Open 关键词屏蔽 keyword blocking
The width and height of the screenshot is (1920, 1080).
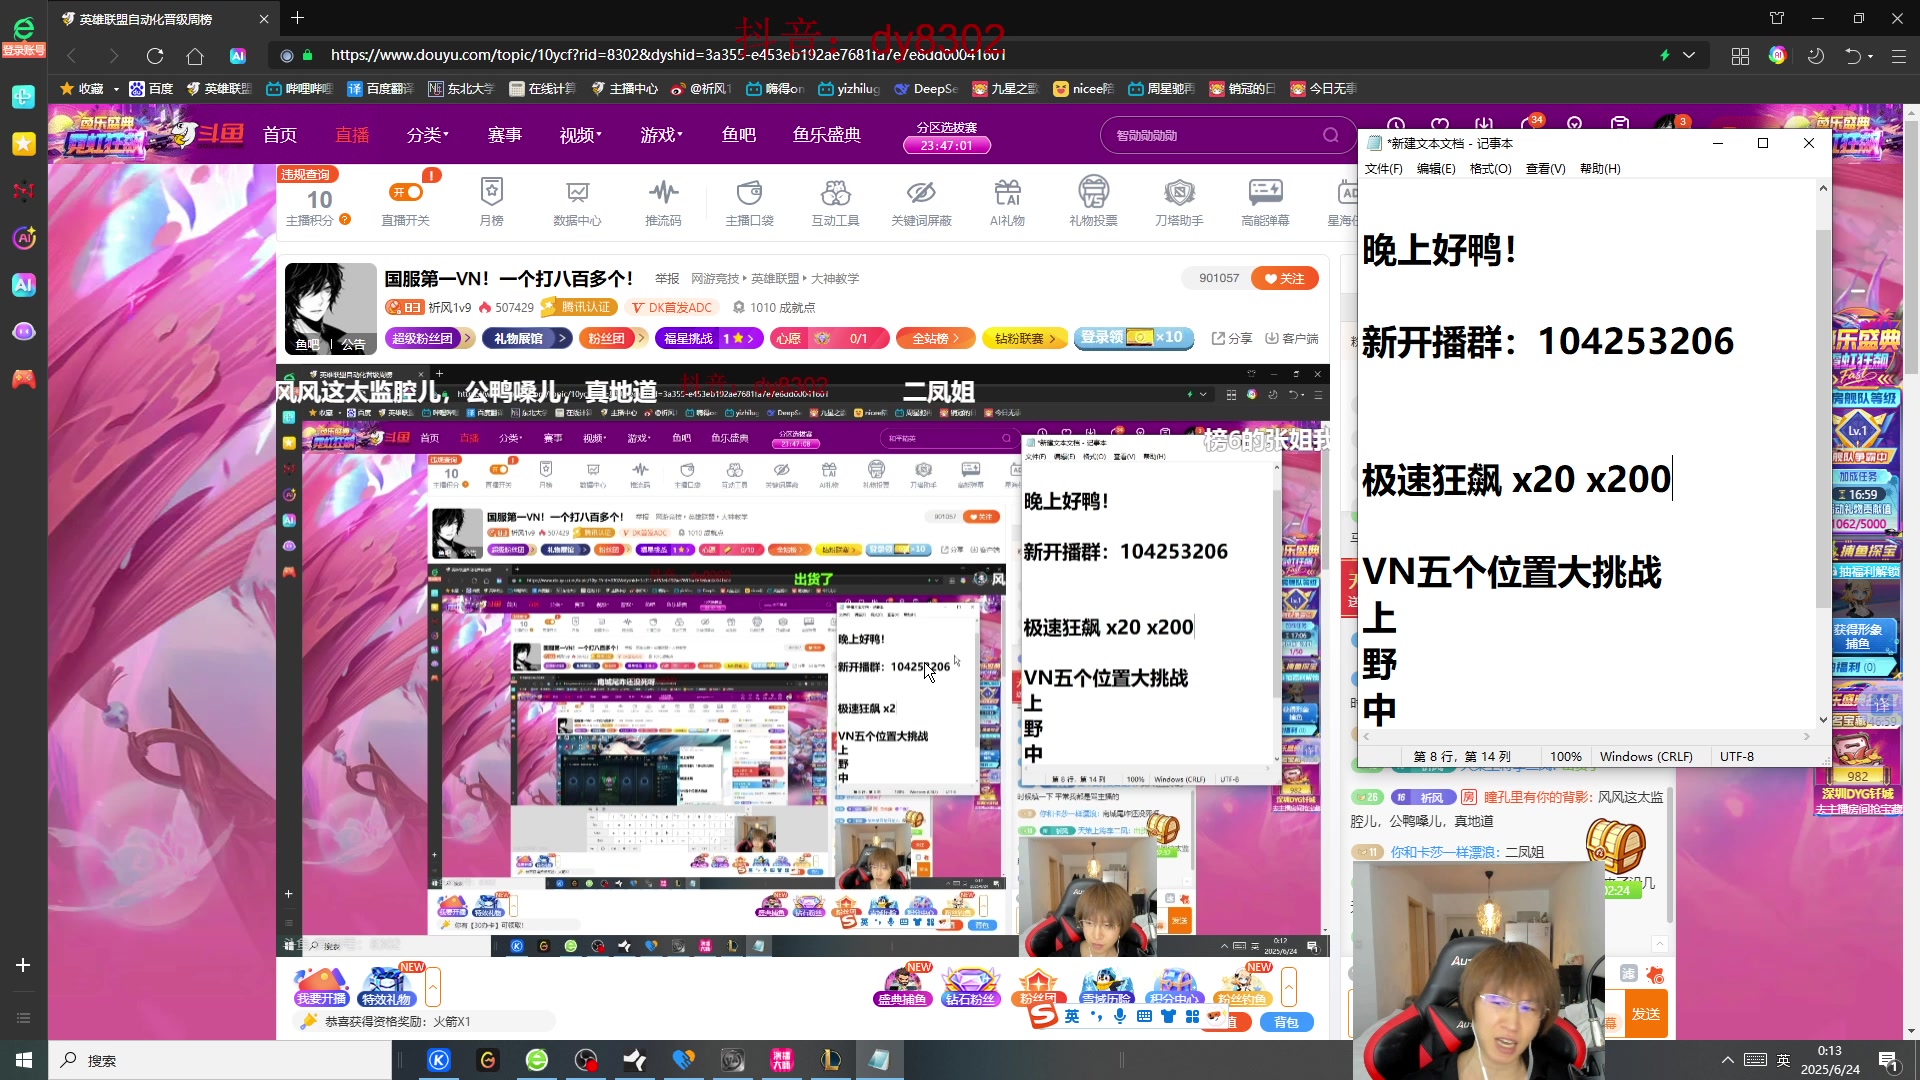click(921, 201)
